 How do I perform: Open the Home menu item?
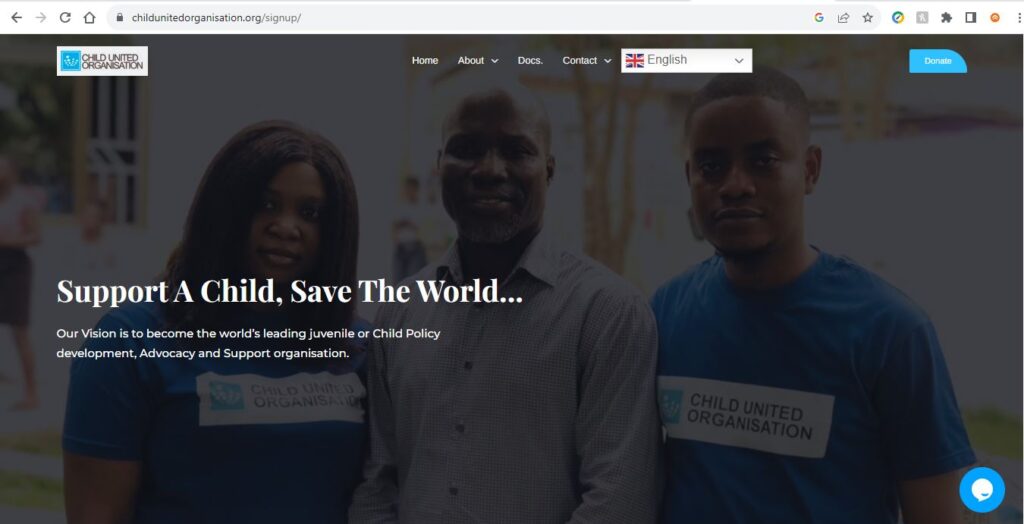tap(424, 60)
